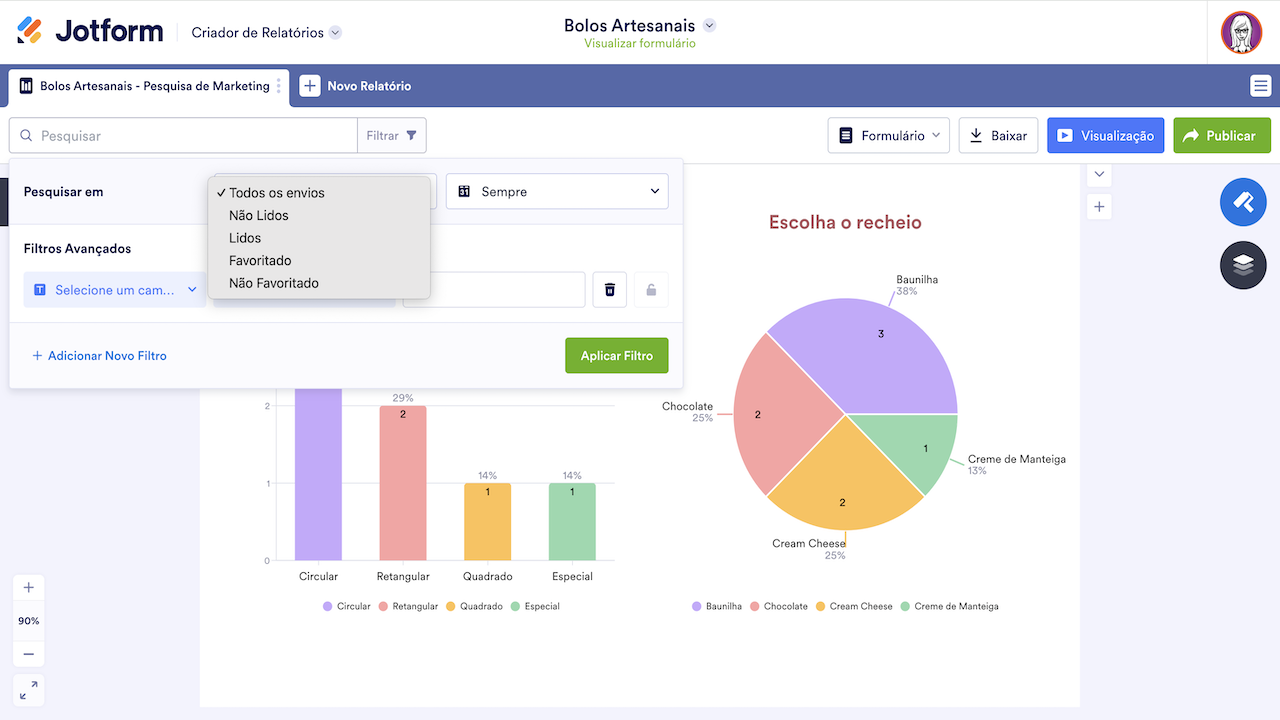Open the hamburger menu on the blue bar
Screen dimensions: 1280x720
click(x=1260, y=86)
